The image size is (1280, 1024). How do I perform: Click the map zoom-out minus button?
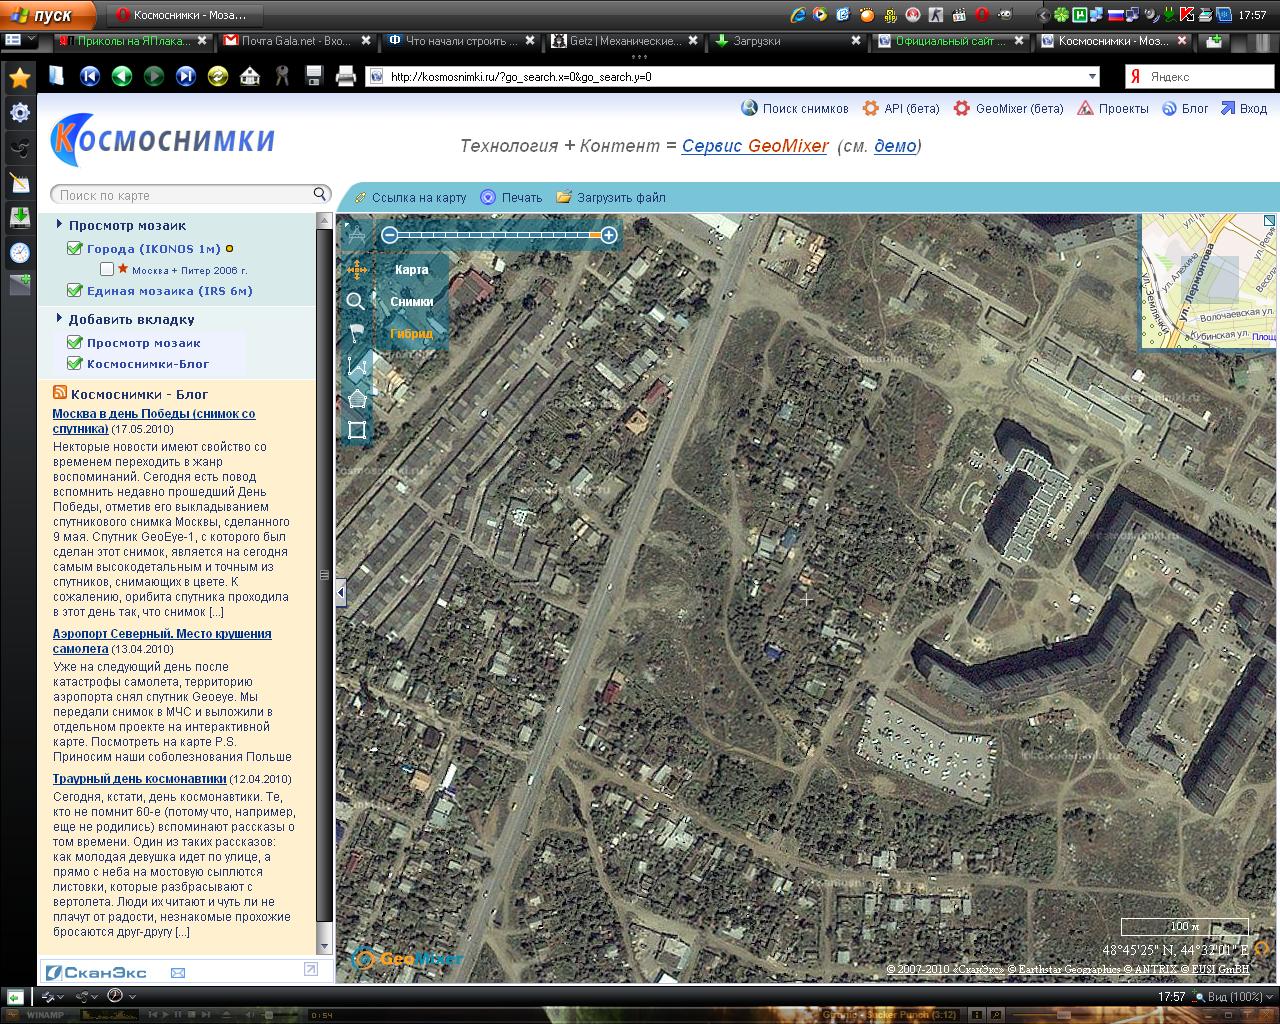pyautogui.click(x=390, y=235)
